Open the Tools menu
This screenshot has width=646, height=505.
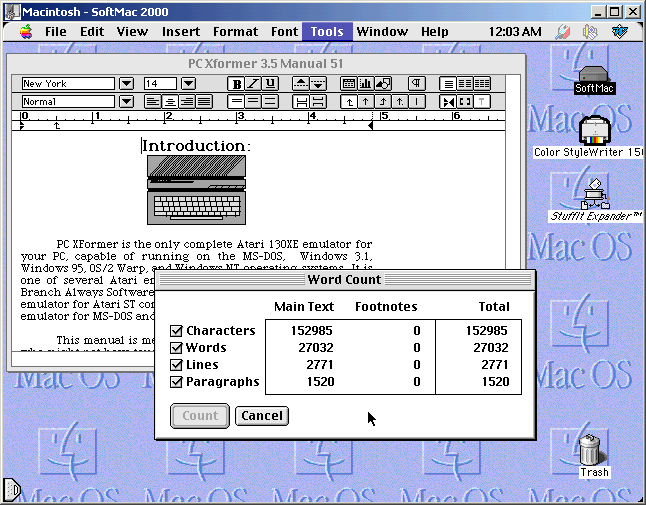[x=327, y=32]
